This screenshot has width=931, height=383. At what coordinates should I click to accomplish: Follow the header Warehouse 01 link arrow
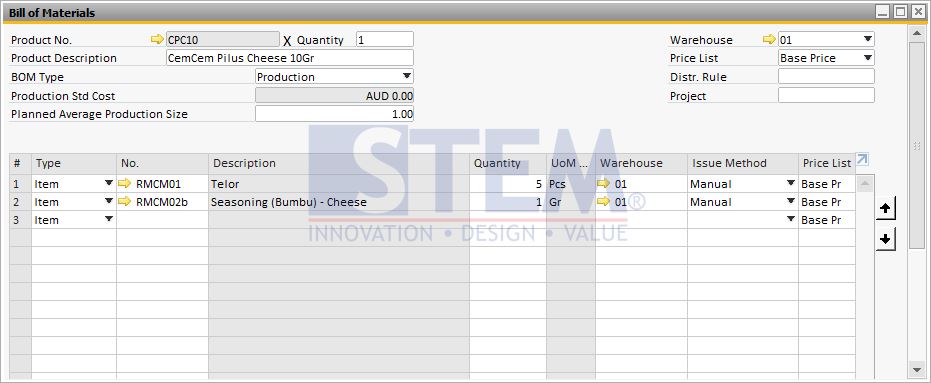(x=769, y=40)
